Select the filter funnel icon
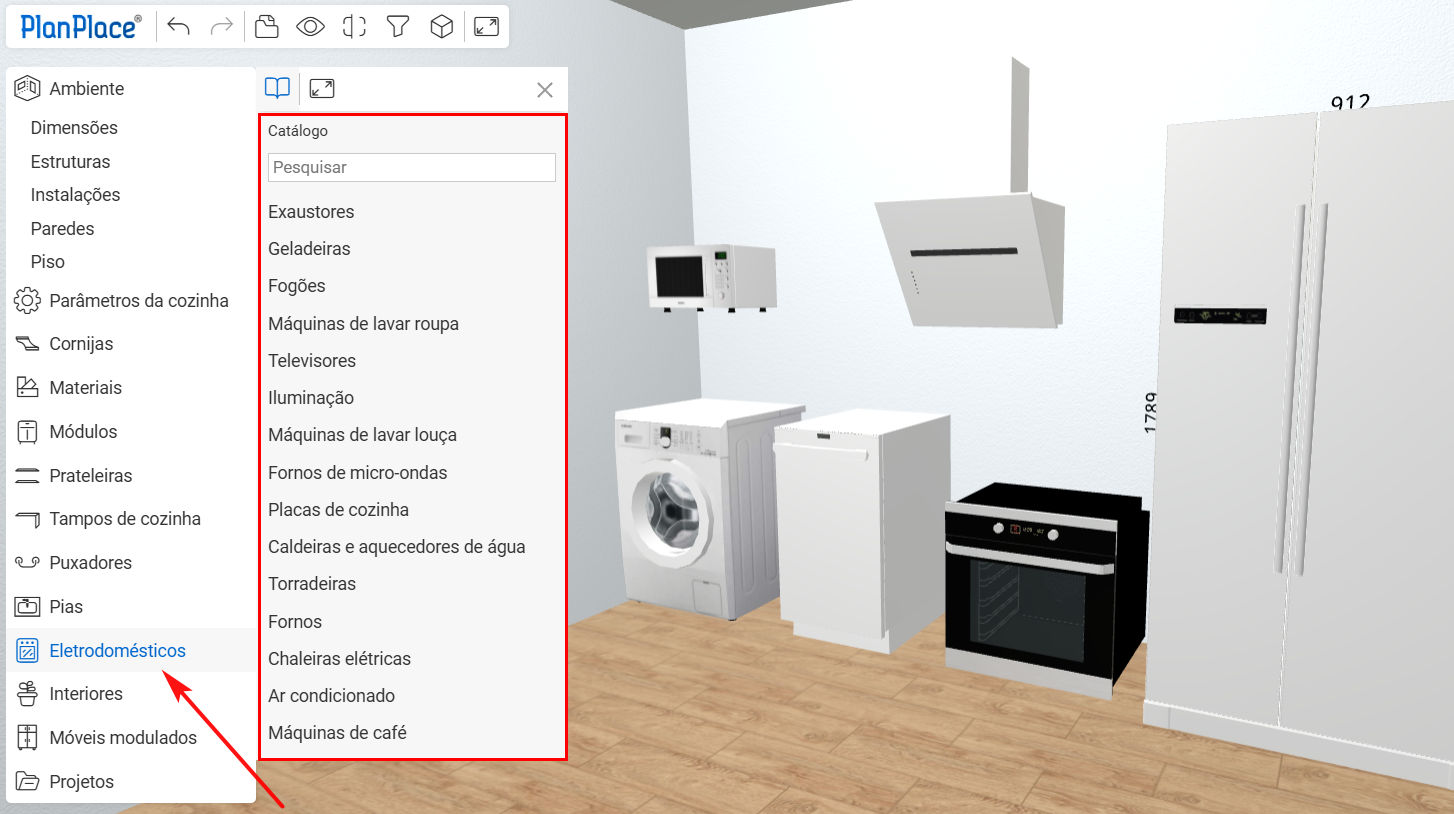 (398, 27)
